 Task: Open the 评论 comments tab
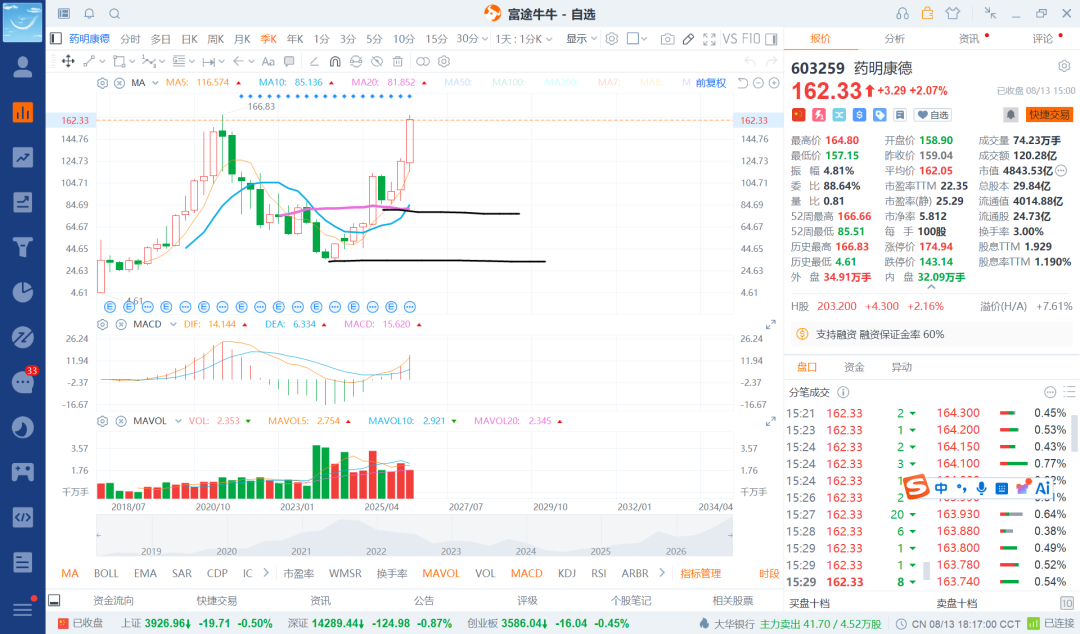pyautogui.click(x=1042, y=39)
